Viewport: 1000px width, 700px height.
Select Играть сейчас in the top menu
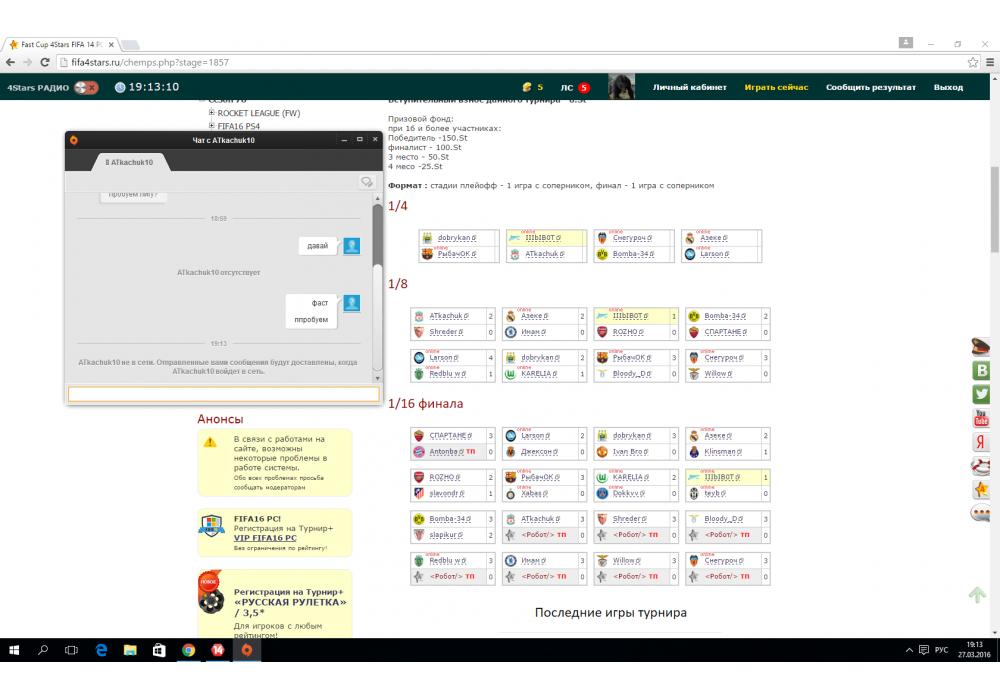click(x=776, y=87)
